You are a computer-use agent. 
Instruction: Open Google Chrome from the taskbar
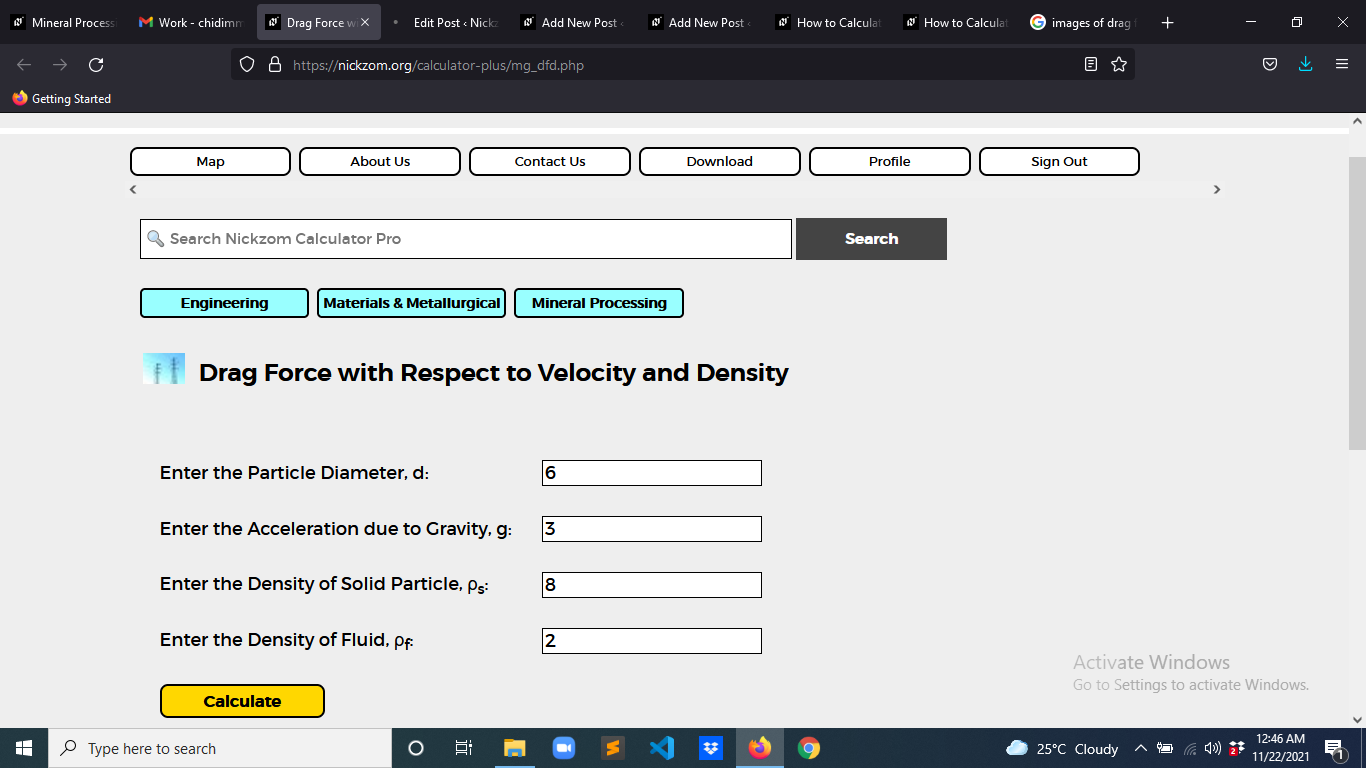tap(809, 748)
